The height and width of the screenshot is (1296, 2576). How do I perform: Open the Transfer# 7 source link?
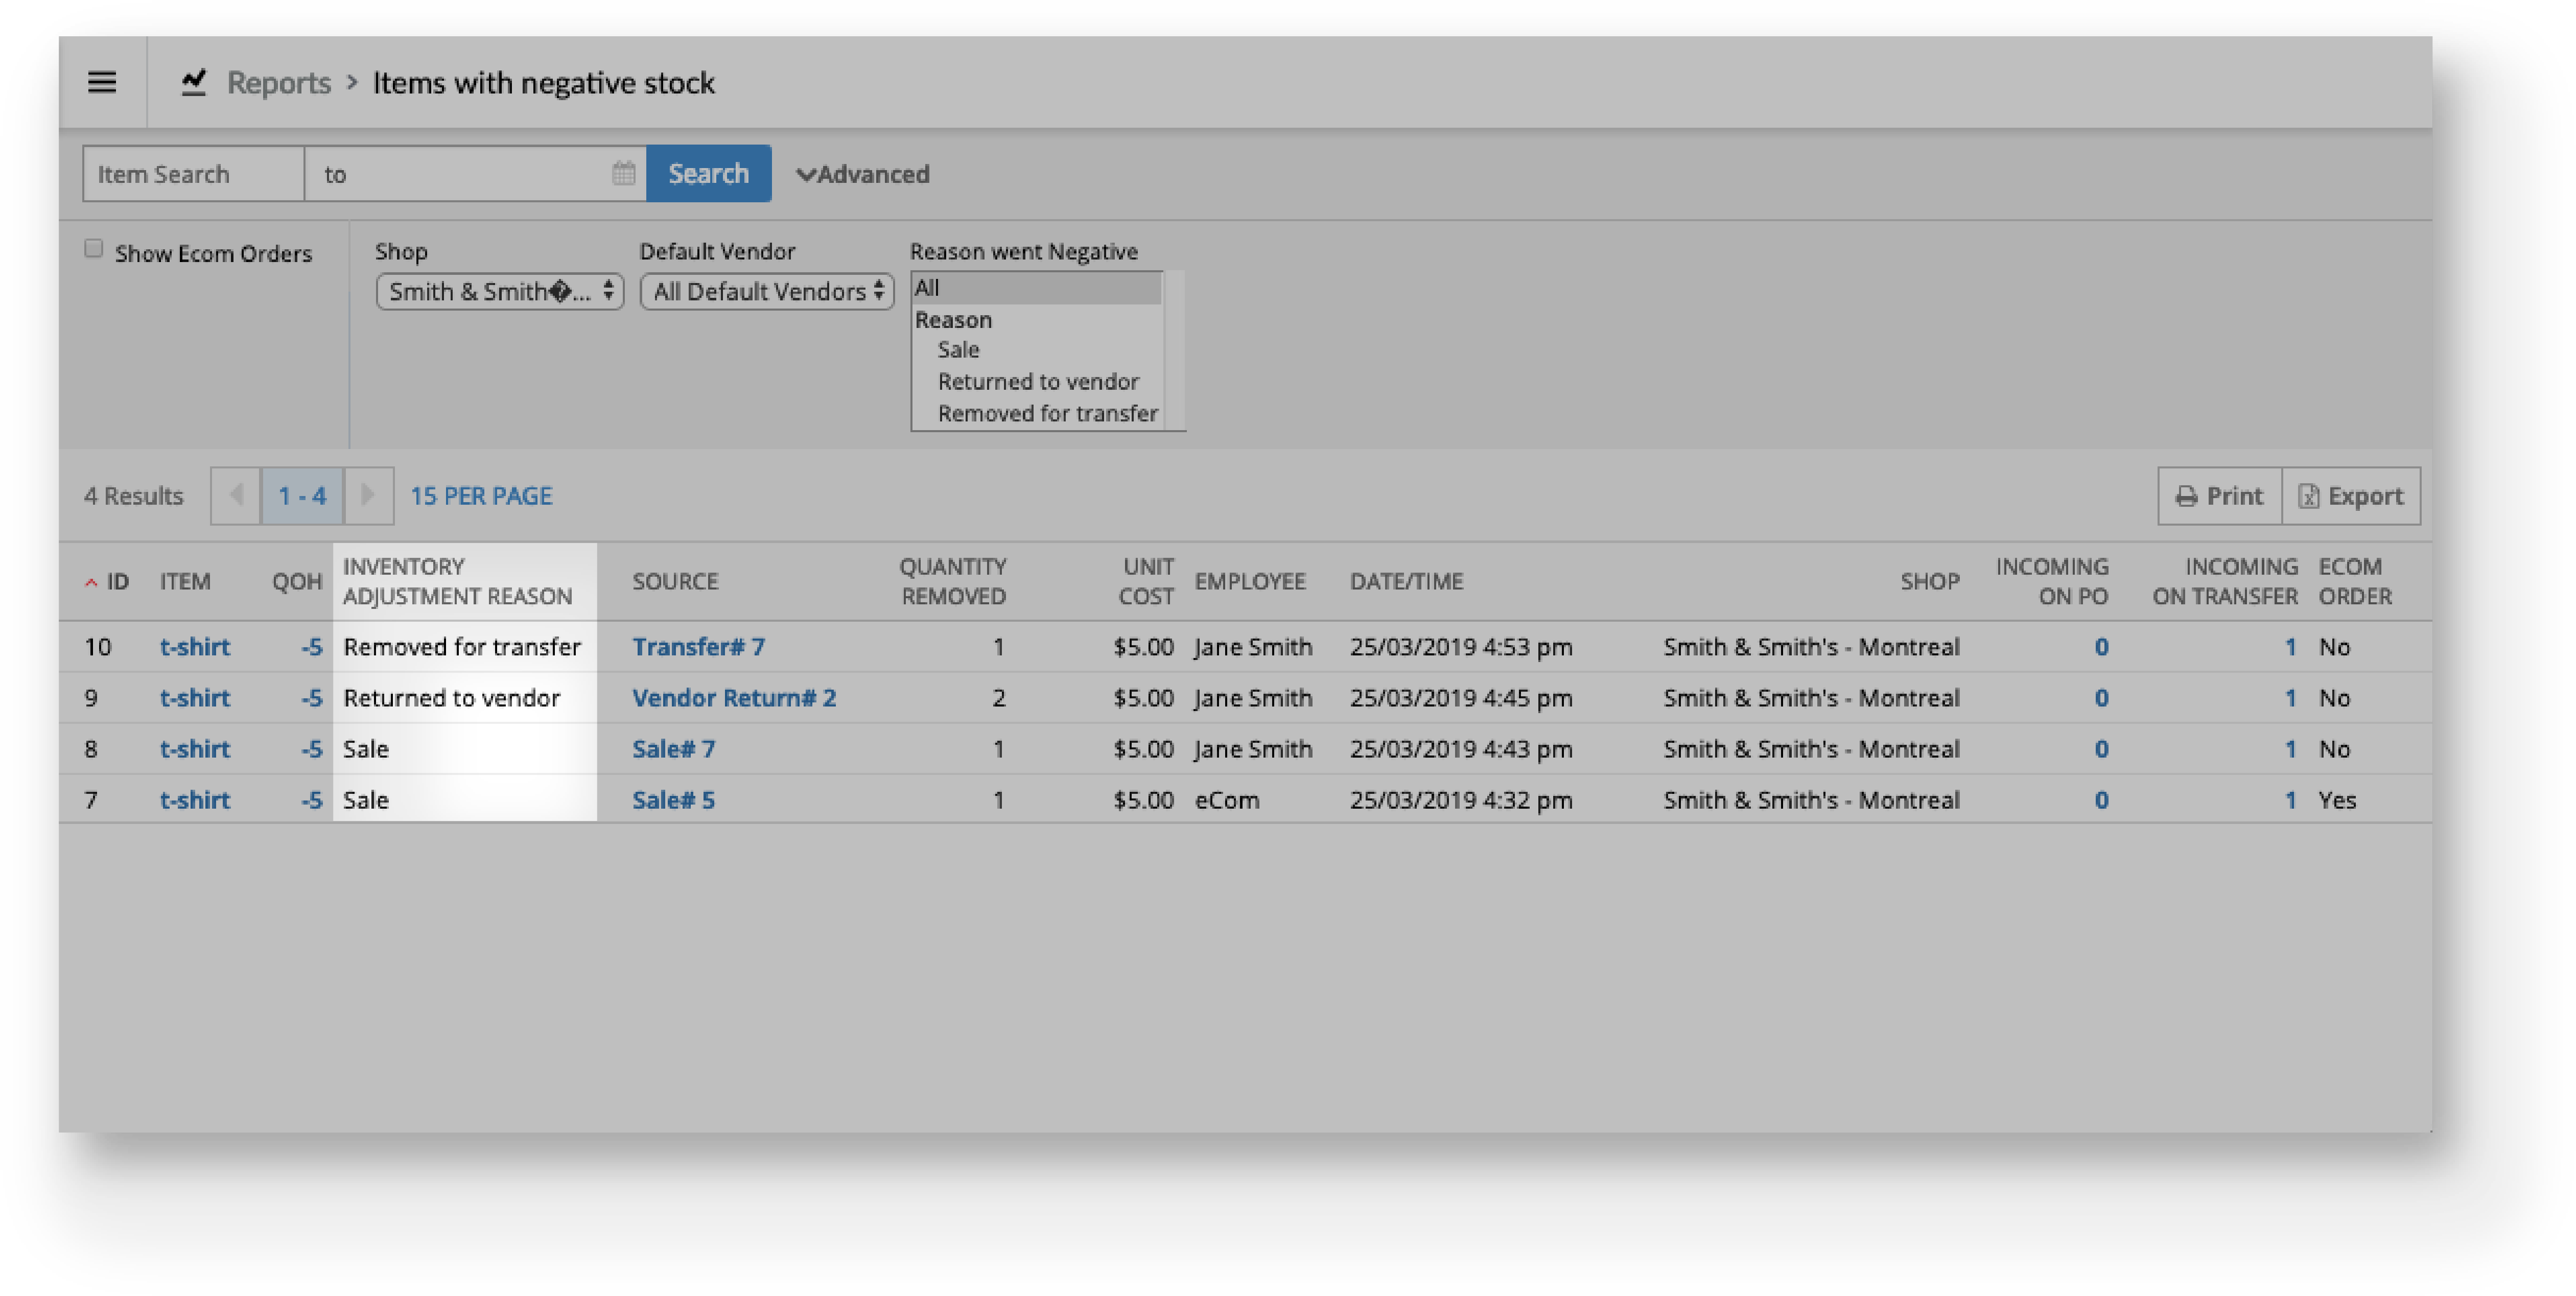[698, 647]
